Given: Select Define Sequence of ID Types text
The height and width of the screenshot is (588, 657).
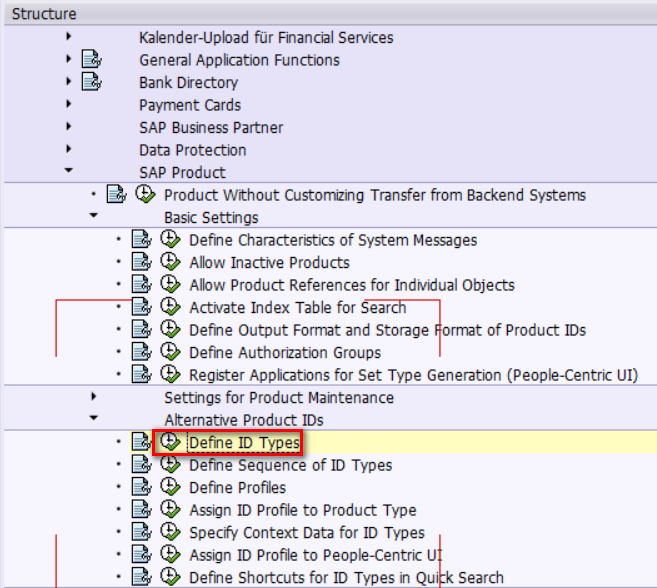Looking at the screenshot, I should point(291,465).
